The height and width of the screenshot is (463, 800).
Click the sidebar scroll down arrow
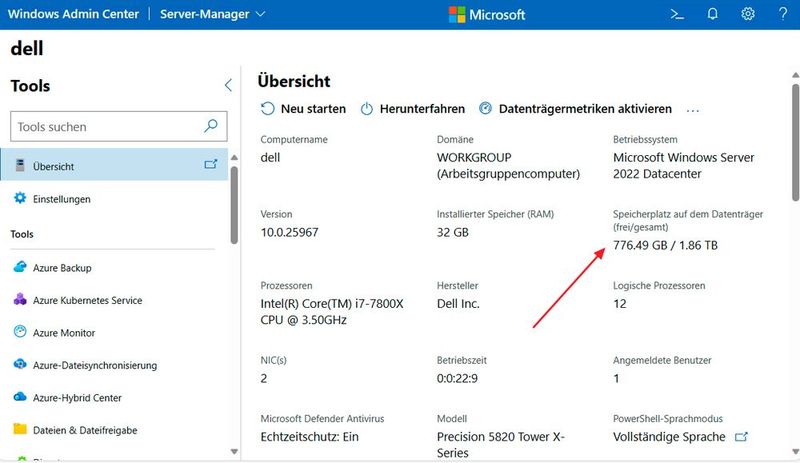pyautogui.click(x=234, y=451)
